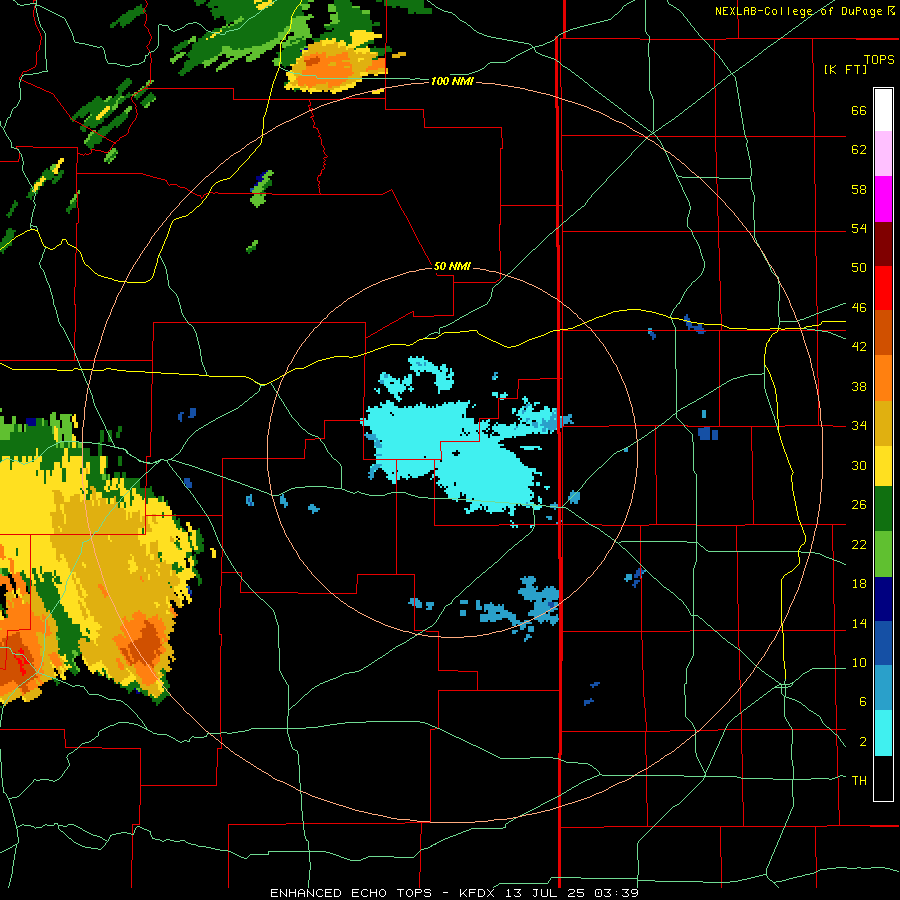
Task: Click the cyan legend swatch
Action: (883, 733)
